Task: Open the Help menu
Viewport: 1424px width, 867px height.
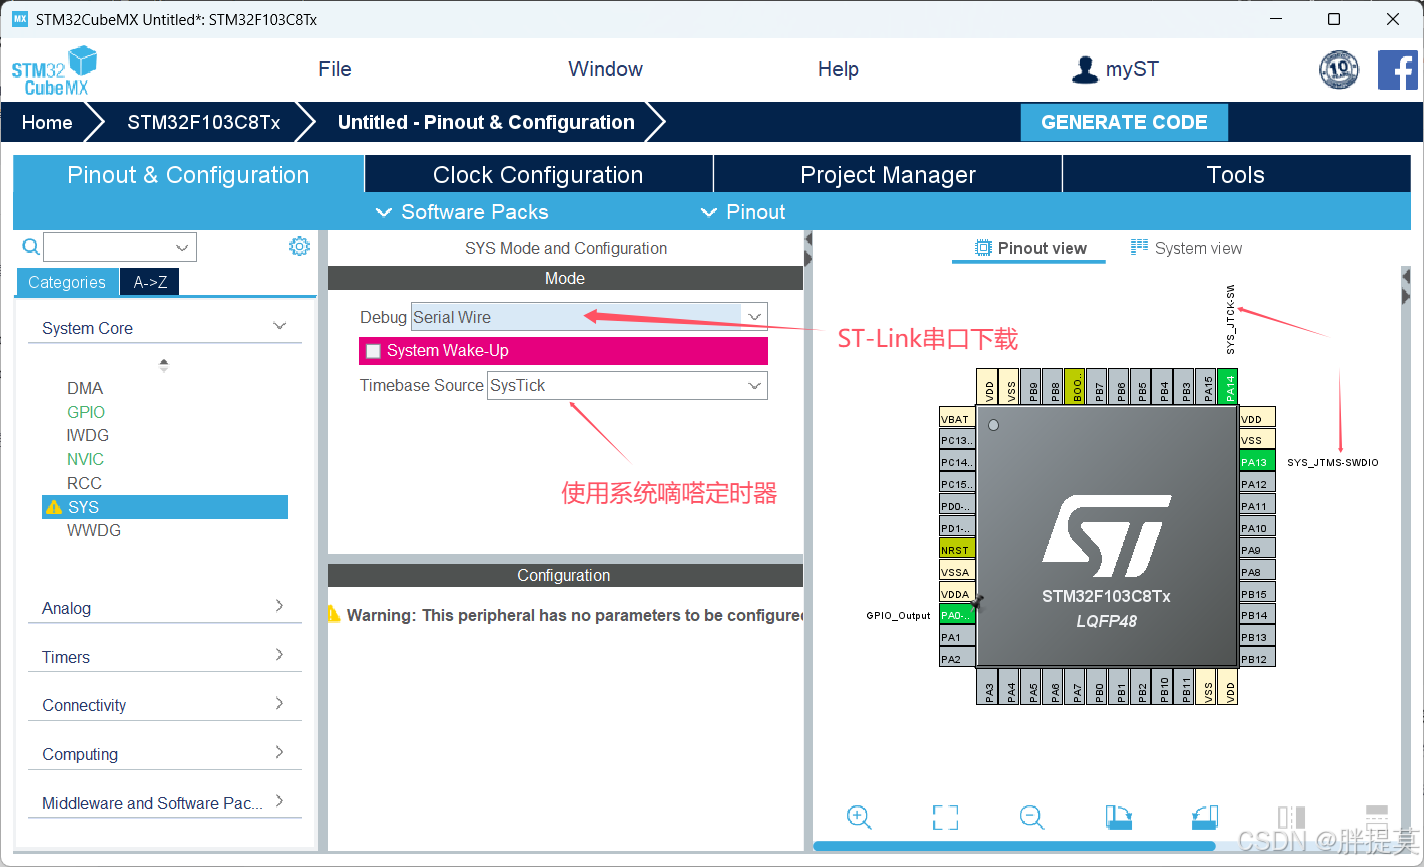Action: [x=838, y=69]
